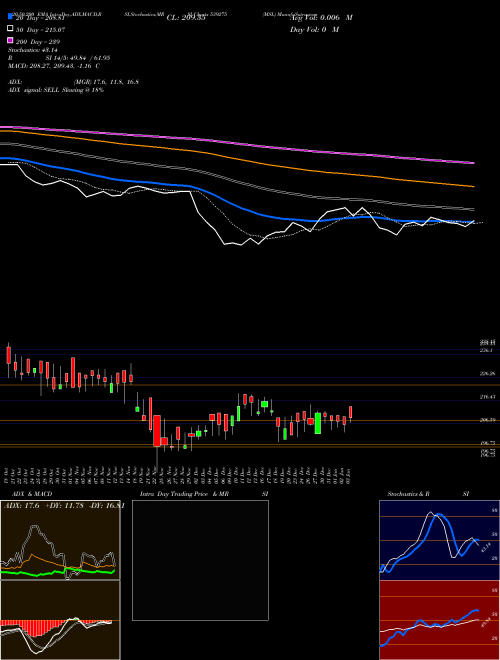Select the '20 Day = 208.81' legend text
The width and height of the screenshot is (500, 660).
pyautogui.click(x=40, y=18)
